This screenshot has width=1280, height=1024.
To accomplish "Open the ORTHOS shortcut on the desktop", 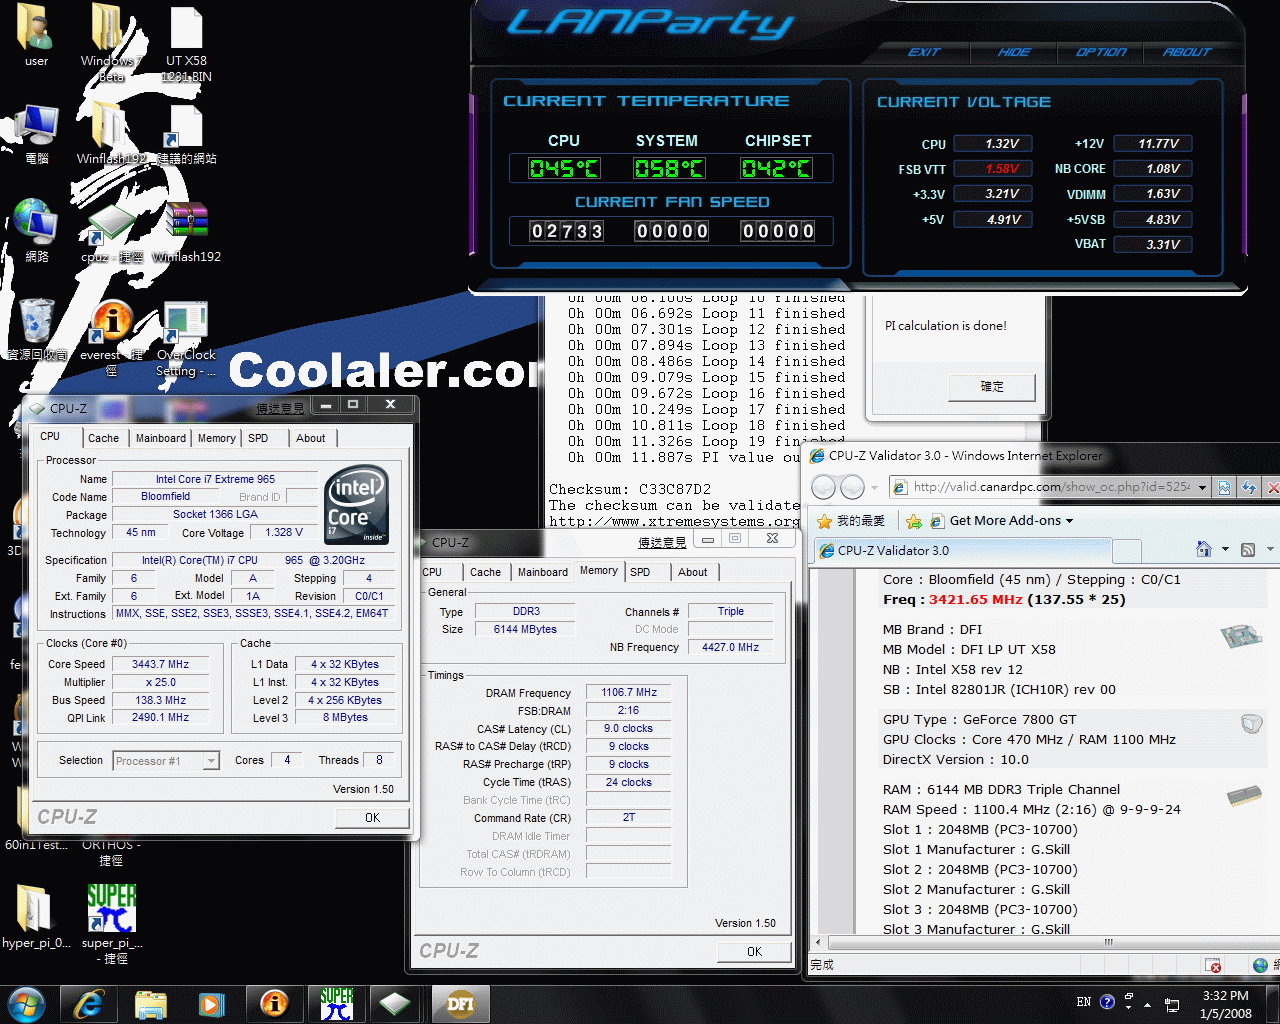I will (111, 852).
